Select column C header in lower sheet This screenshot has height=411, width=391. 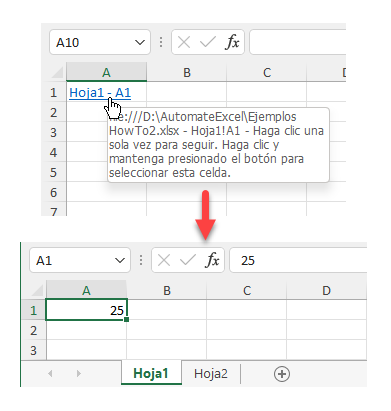[x=247, y=290]
